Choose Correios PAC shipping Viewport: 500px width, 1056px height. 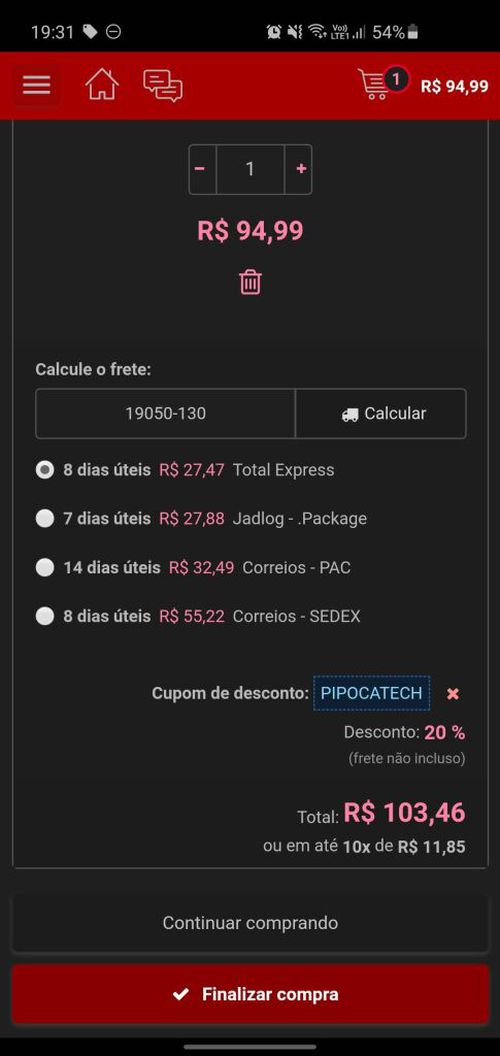(44, 568)
